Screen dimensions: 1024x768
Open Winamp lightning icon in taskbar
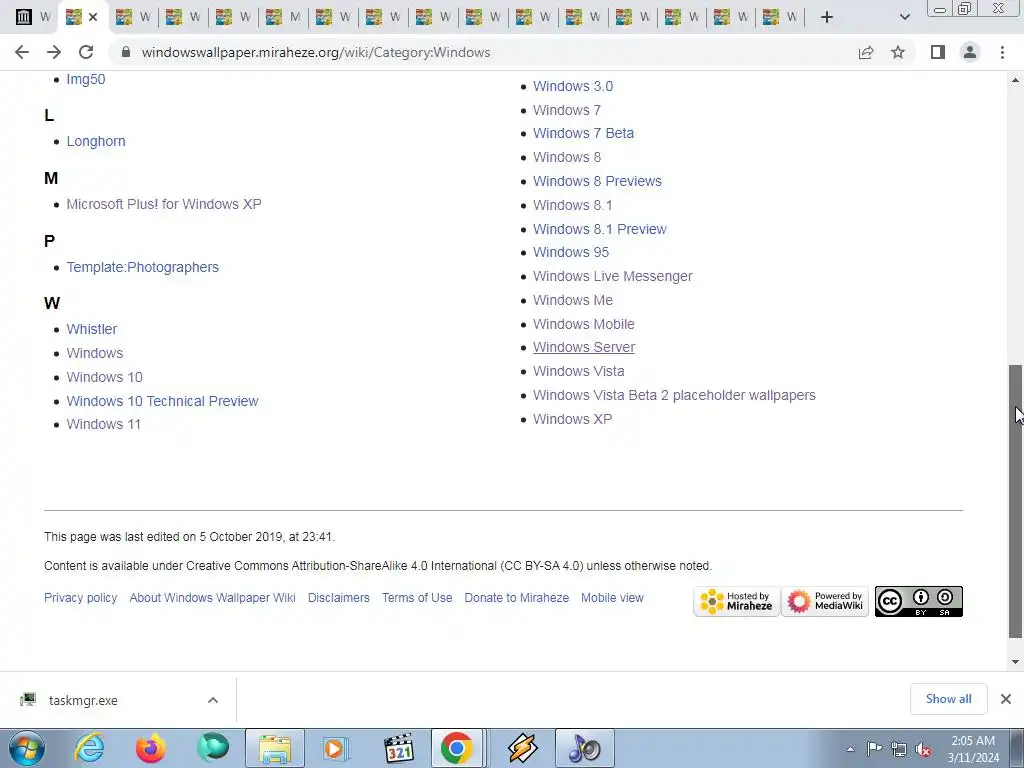point(522,748)
